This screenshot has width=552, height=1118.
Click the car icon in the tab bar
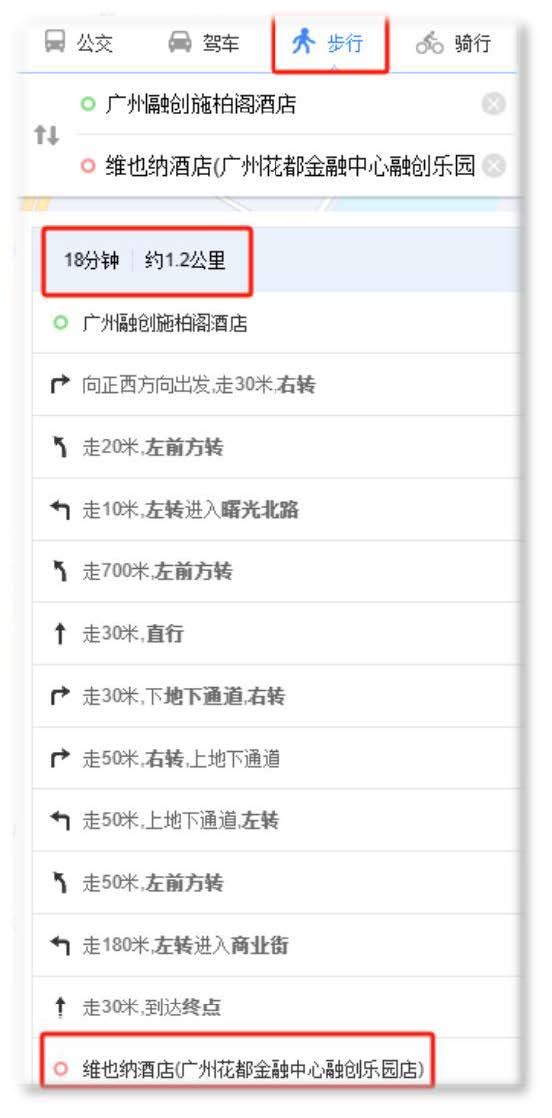tap(180, 43)
